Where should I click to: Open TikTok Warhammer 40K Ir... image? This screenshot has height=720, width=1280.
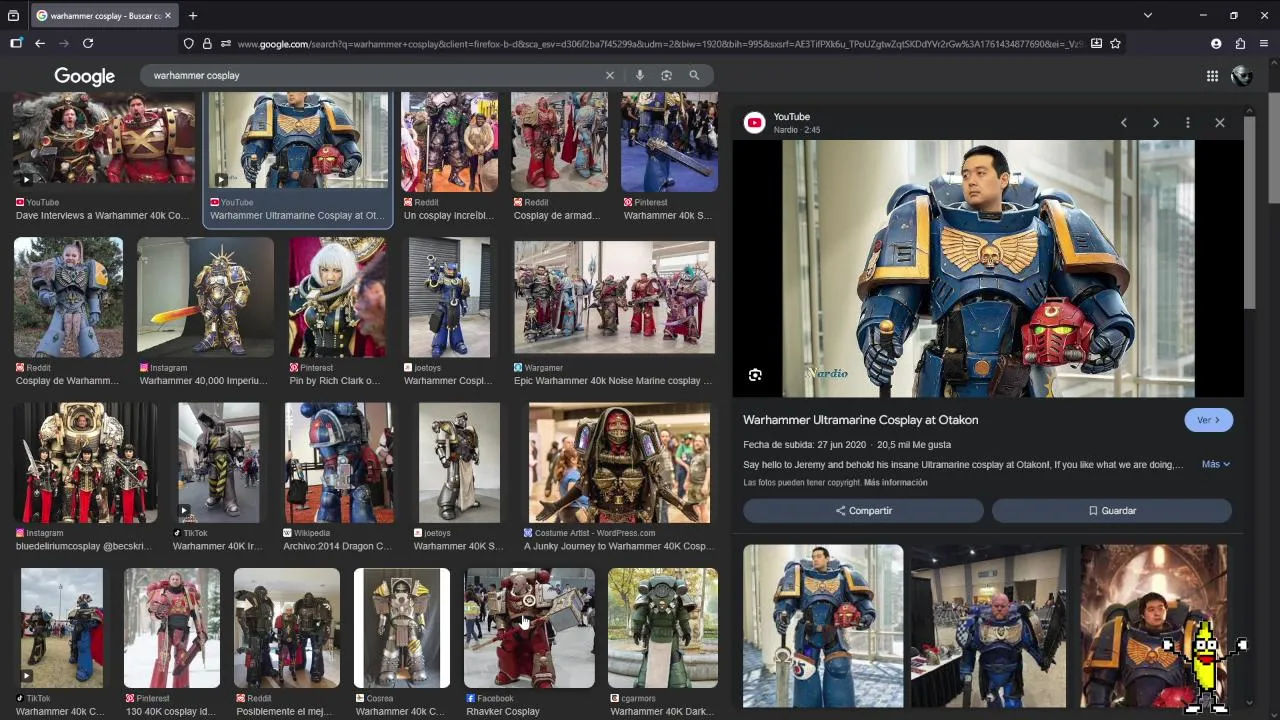pos(218,462)
